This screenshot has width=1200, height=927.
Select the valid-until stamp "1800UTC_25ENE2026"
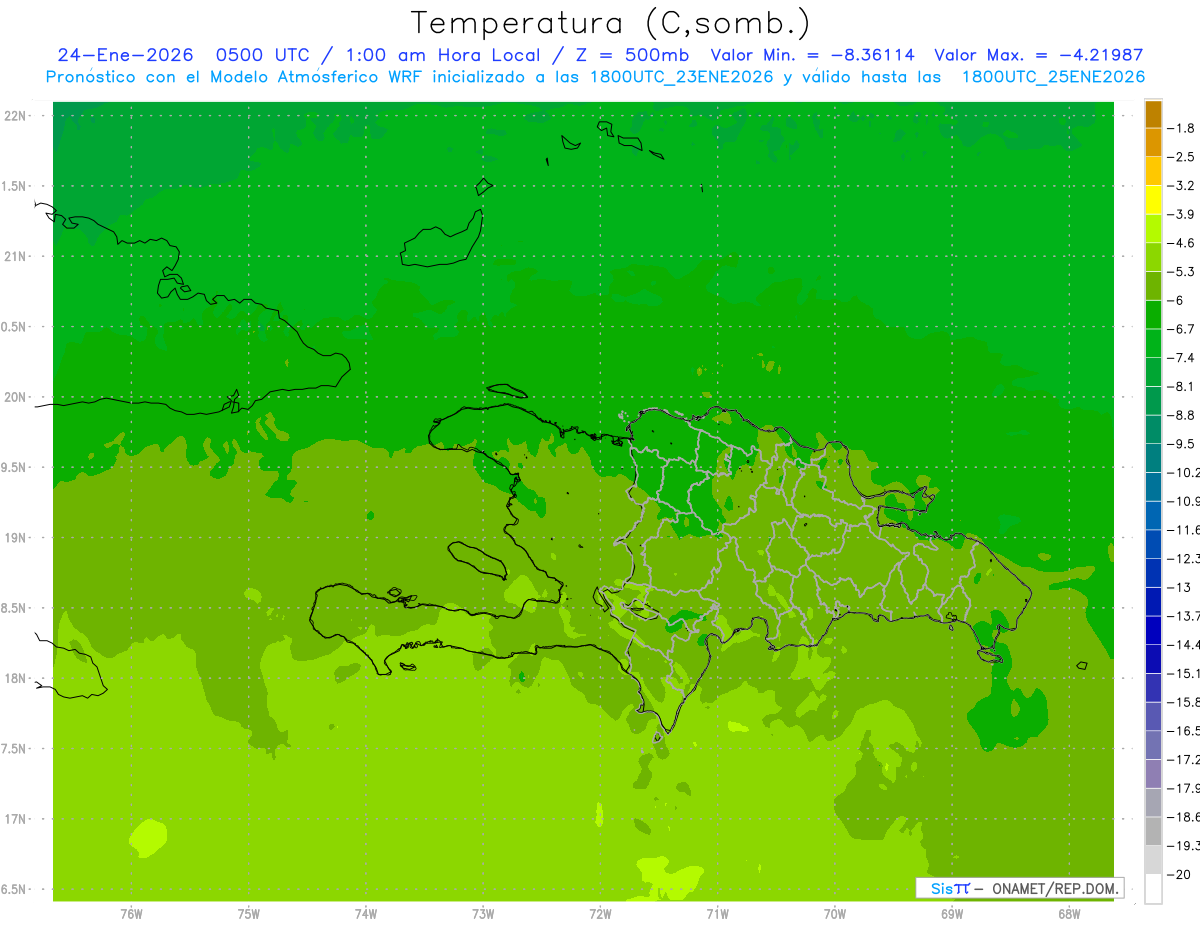point(1052,77)
